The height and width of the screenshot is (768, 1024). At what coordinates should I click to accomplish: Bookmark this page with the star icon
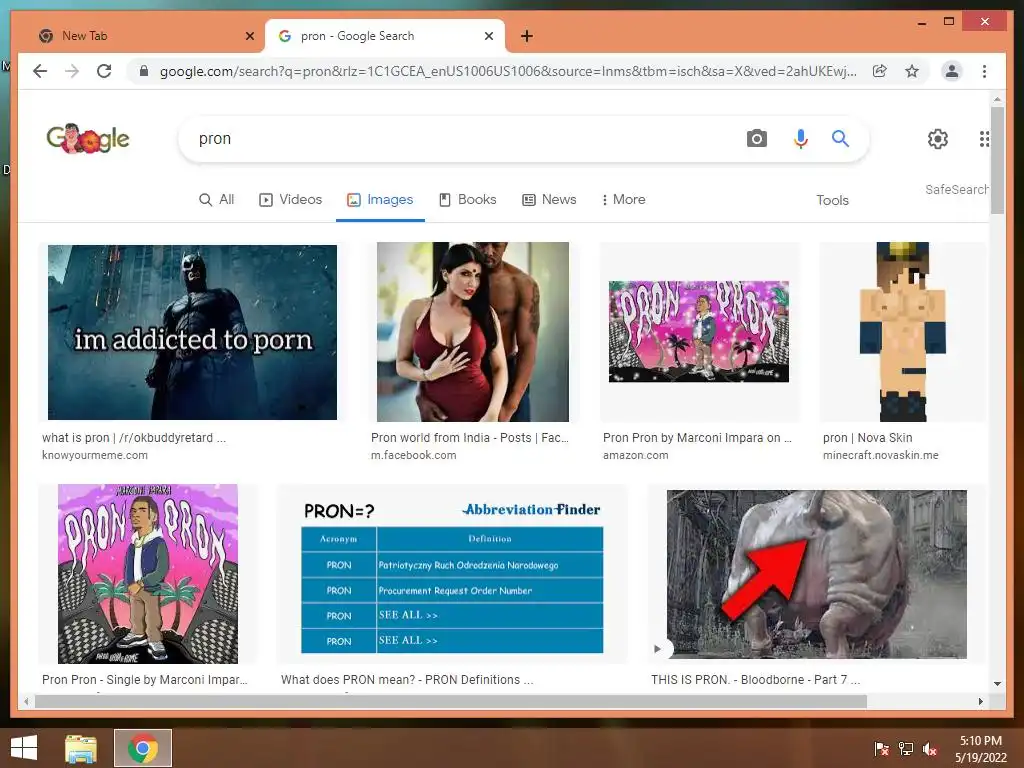(x=912, y=71)
